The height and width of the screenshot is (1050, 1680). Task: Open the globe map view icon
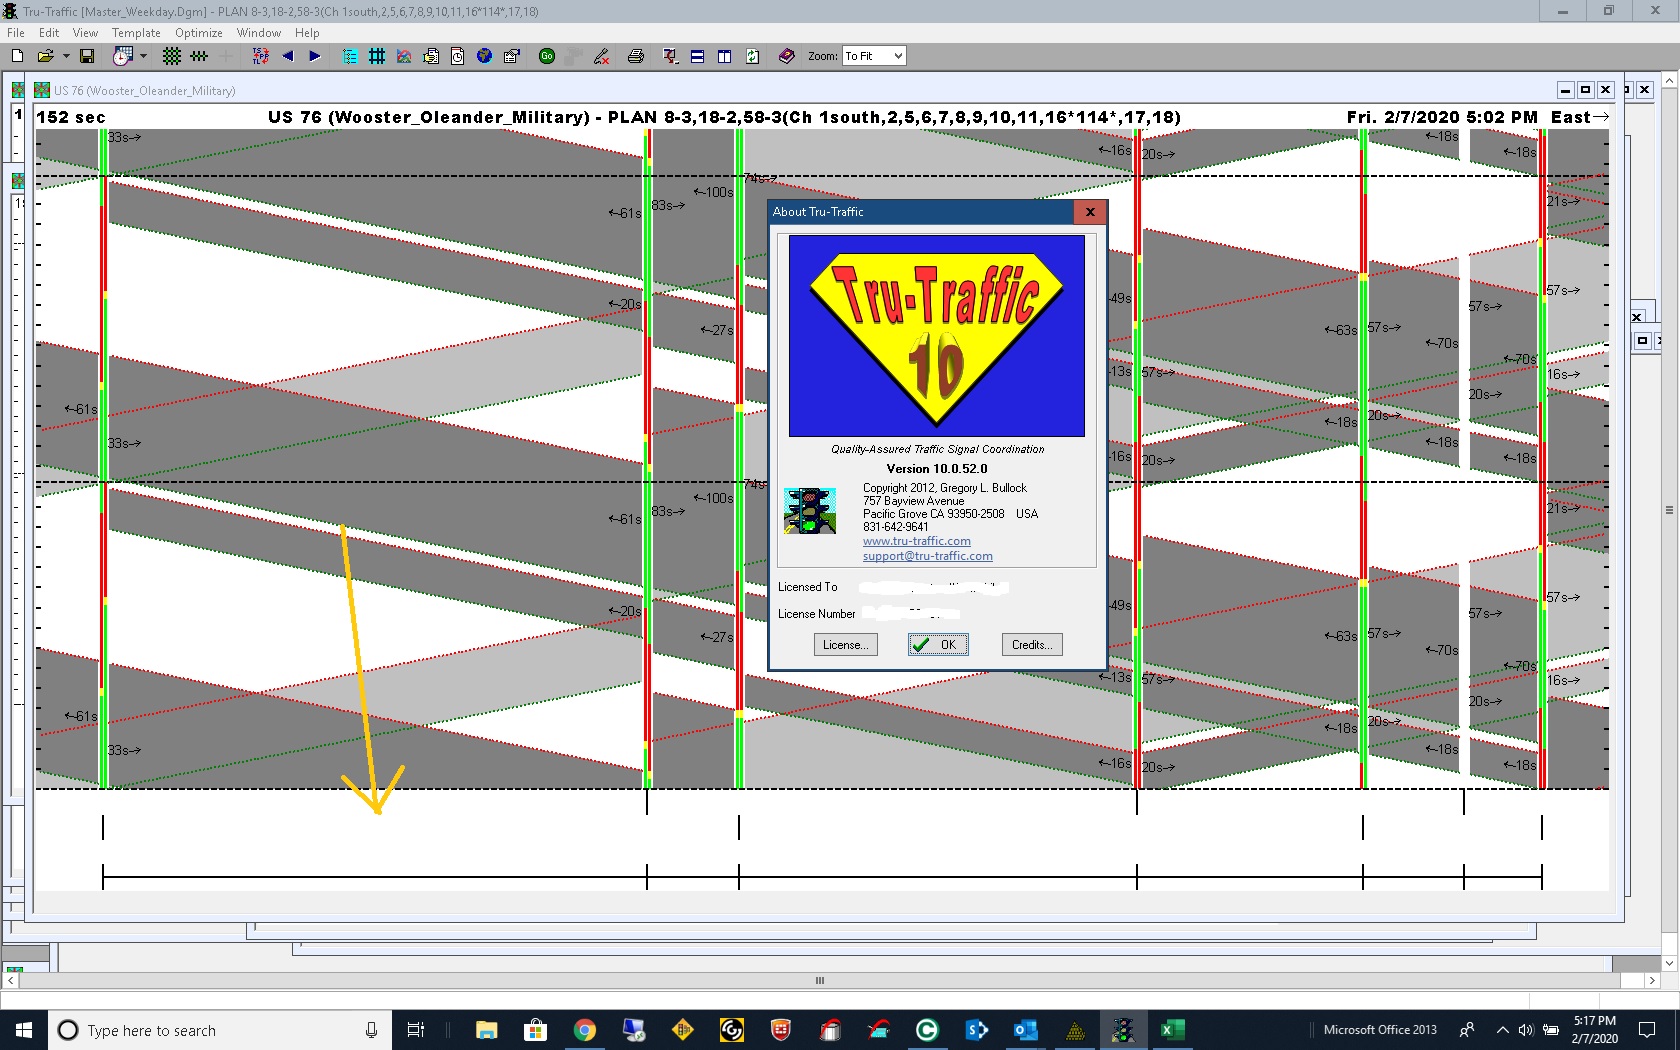[484, 56]
